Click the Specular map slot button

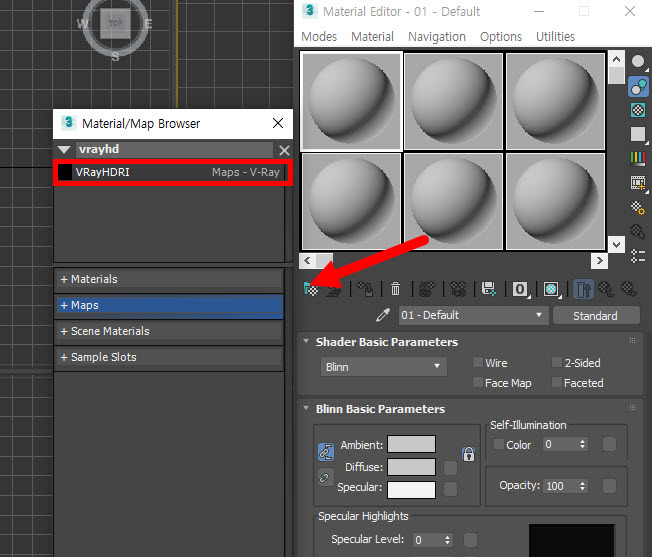point(450,489)
